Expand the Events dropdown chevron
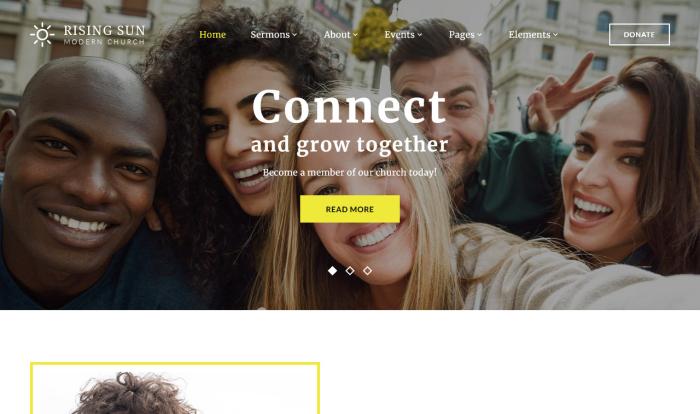Screen dimensions: 700x414 click(x=420, y=35)
